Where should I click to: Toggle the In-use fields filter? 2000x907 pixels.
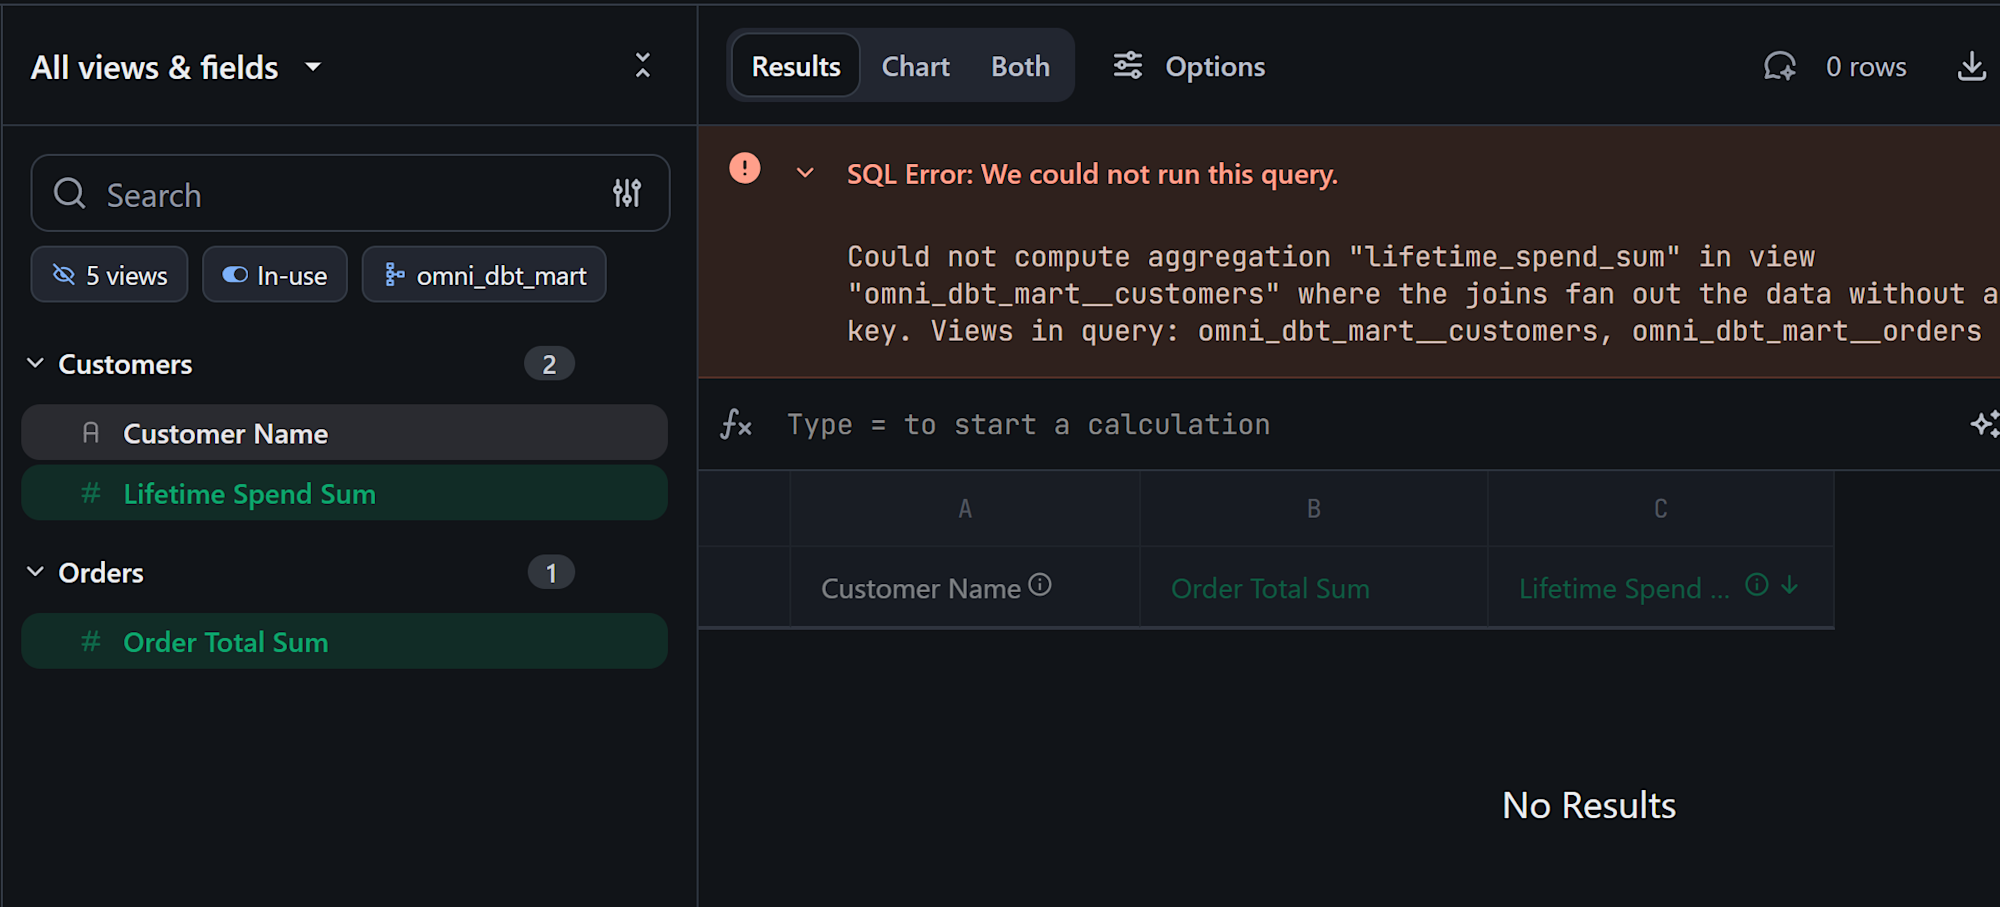pyautogui.click(x=275, y=275)
